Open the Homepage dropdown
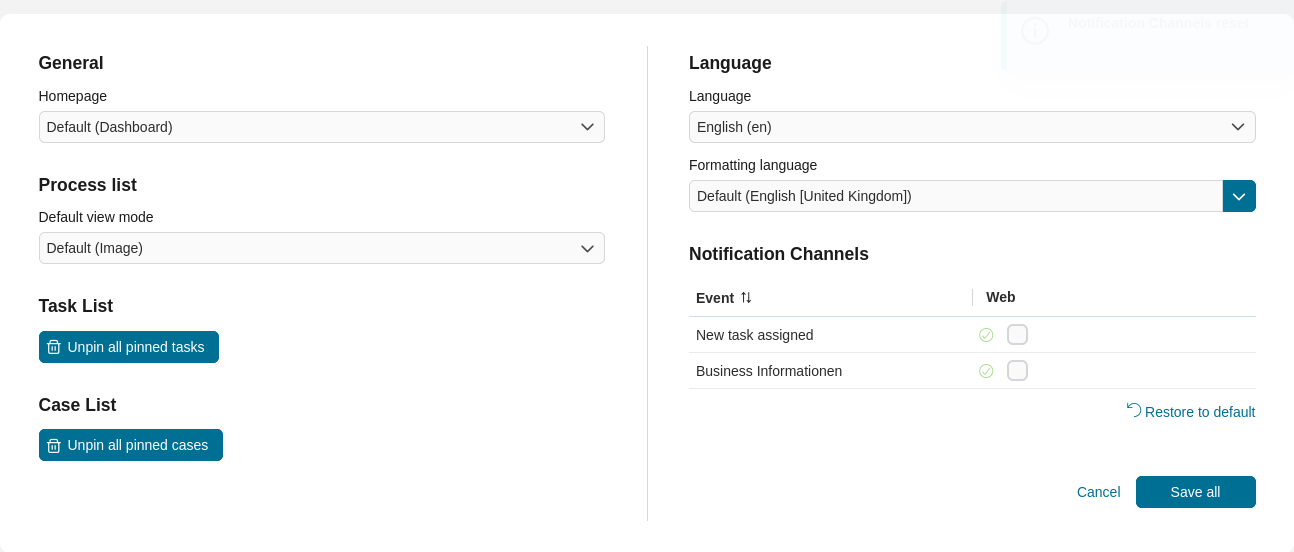The image size is (1294, 552). click(321, 127)
